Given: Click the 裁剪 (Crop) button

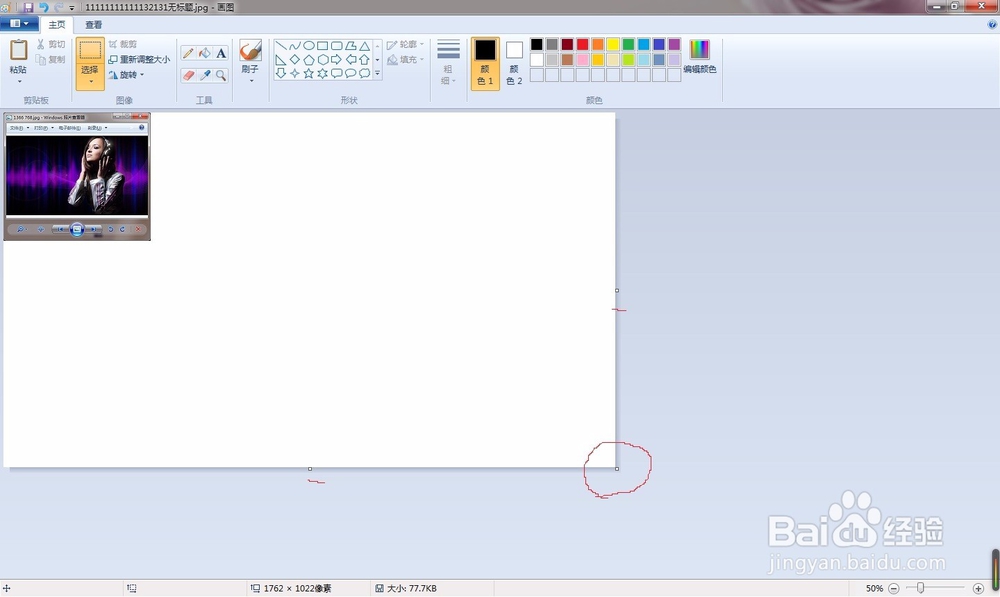Looking at the screenshot, I should tap(123, 44).
